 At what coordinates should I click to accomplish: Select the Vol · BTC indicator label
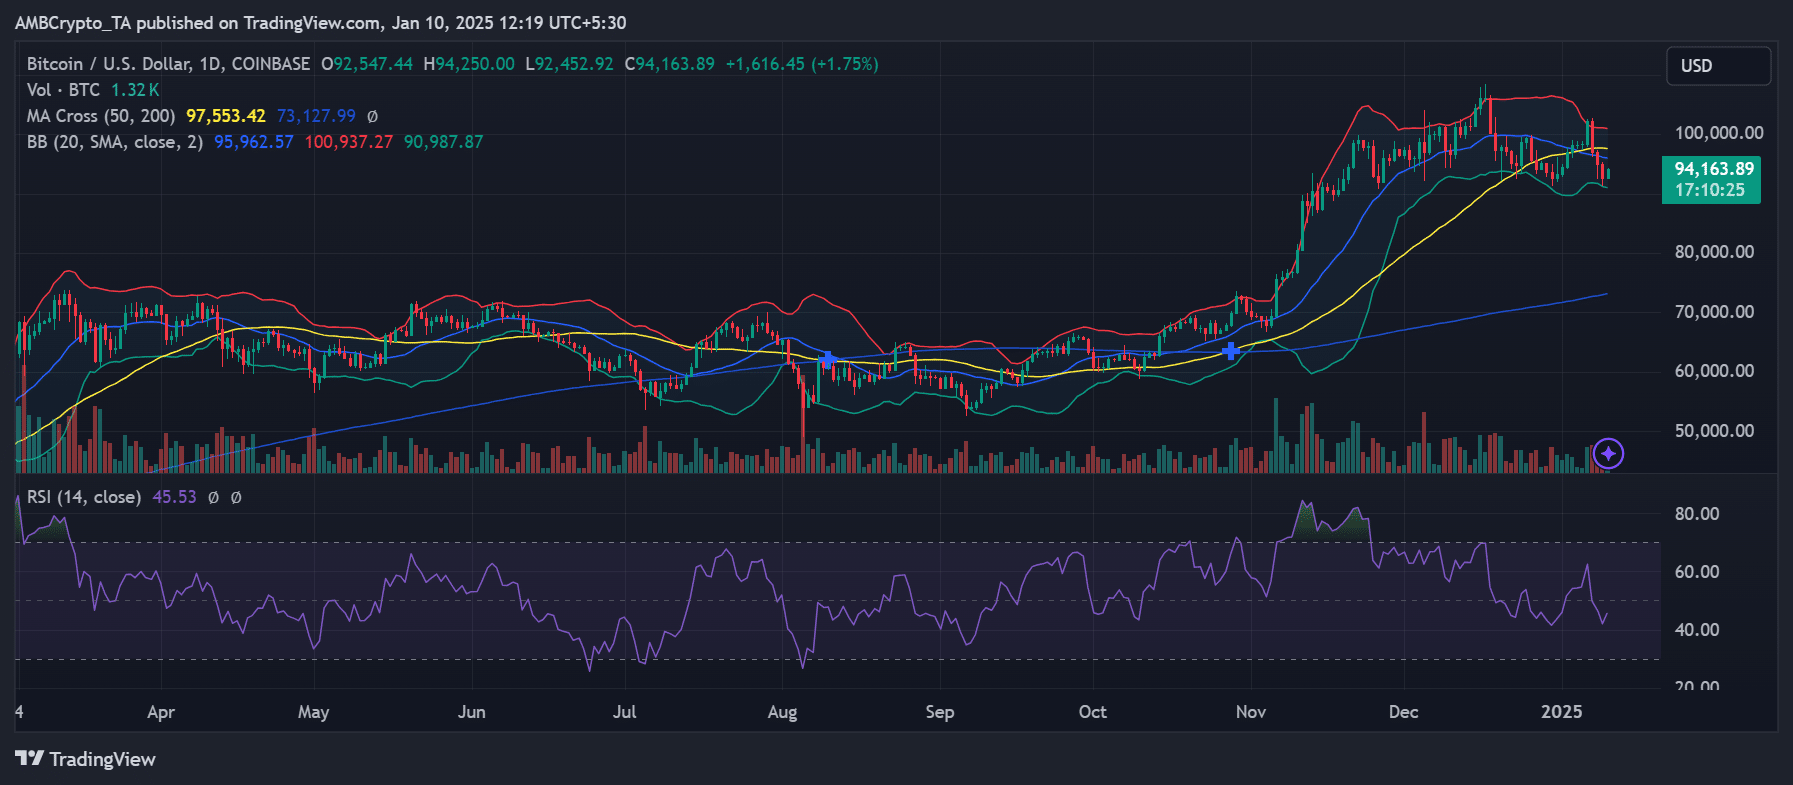[x=63, y=90]
